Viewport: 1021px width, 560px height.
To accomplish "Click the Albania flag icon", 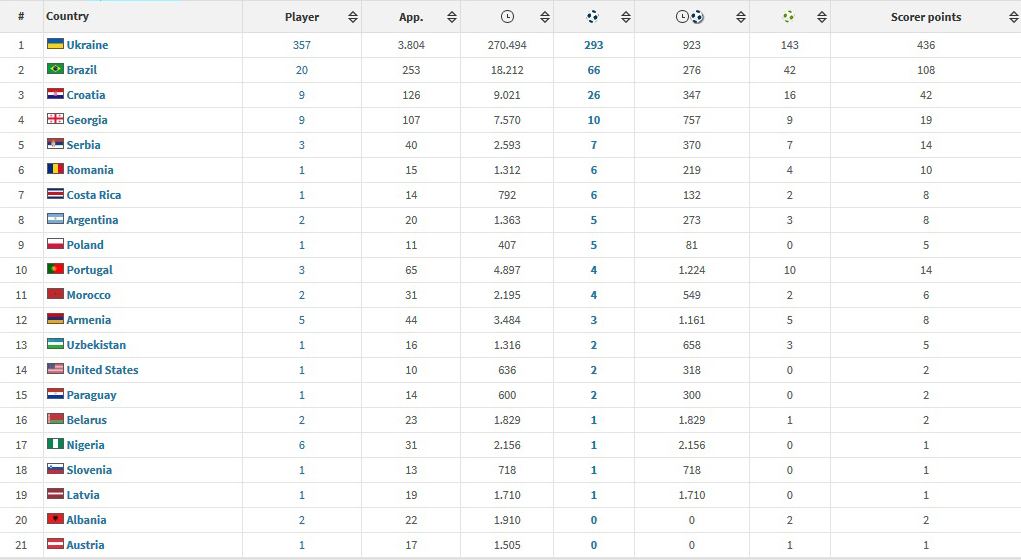I will click(x=56, y=520).
